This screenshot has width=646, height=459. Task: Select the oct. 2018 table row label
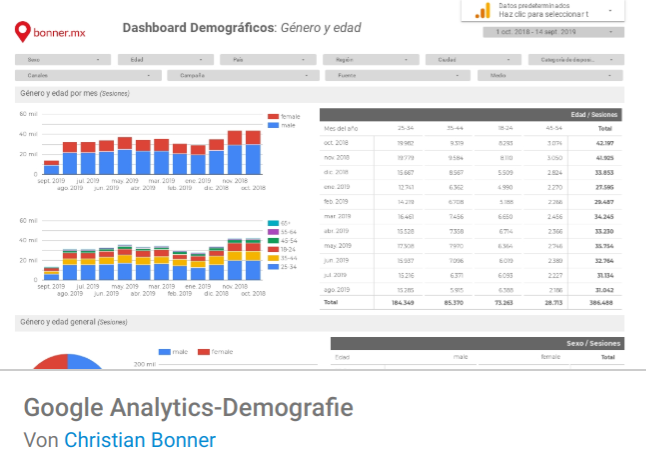pos(336,143)
